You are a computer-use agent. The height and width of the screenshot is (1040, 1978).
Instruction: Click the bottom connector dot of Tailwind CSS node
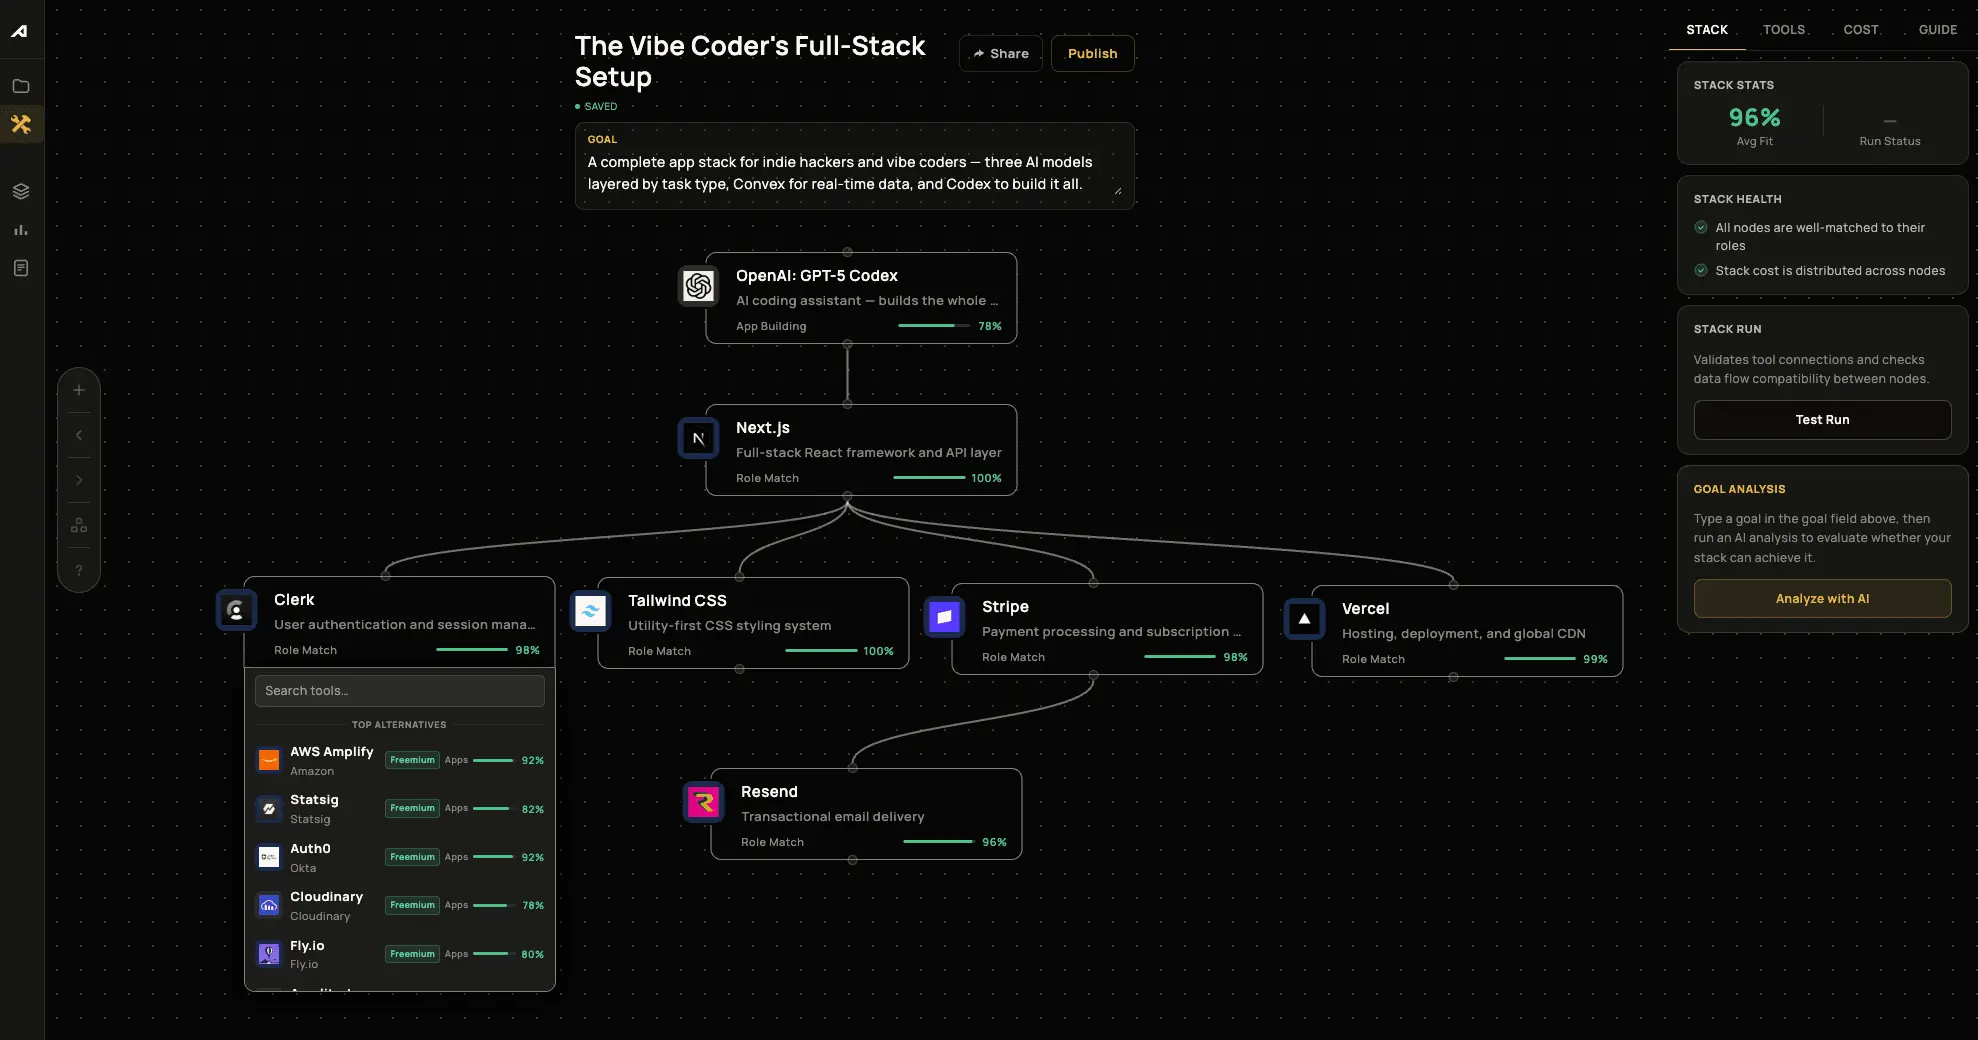[739, 669]
